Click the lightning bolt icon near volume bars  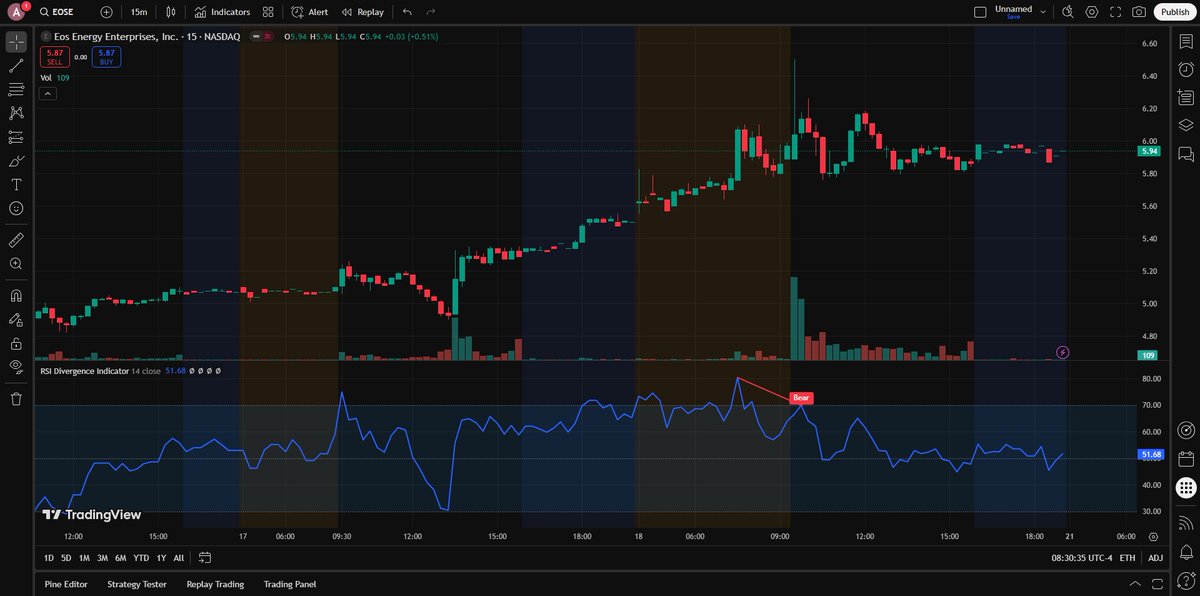[1063, 352]
